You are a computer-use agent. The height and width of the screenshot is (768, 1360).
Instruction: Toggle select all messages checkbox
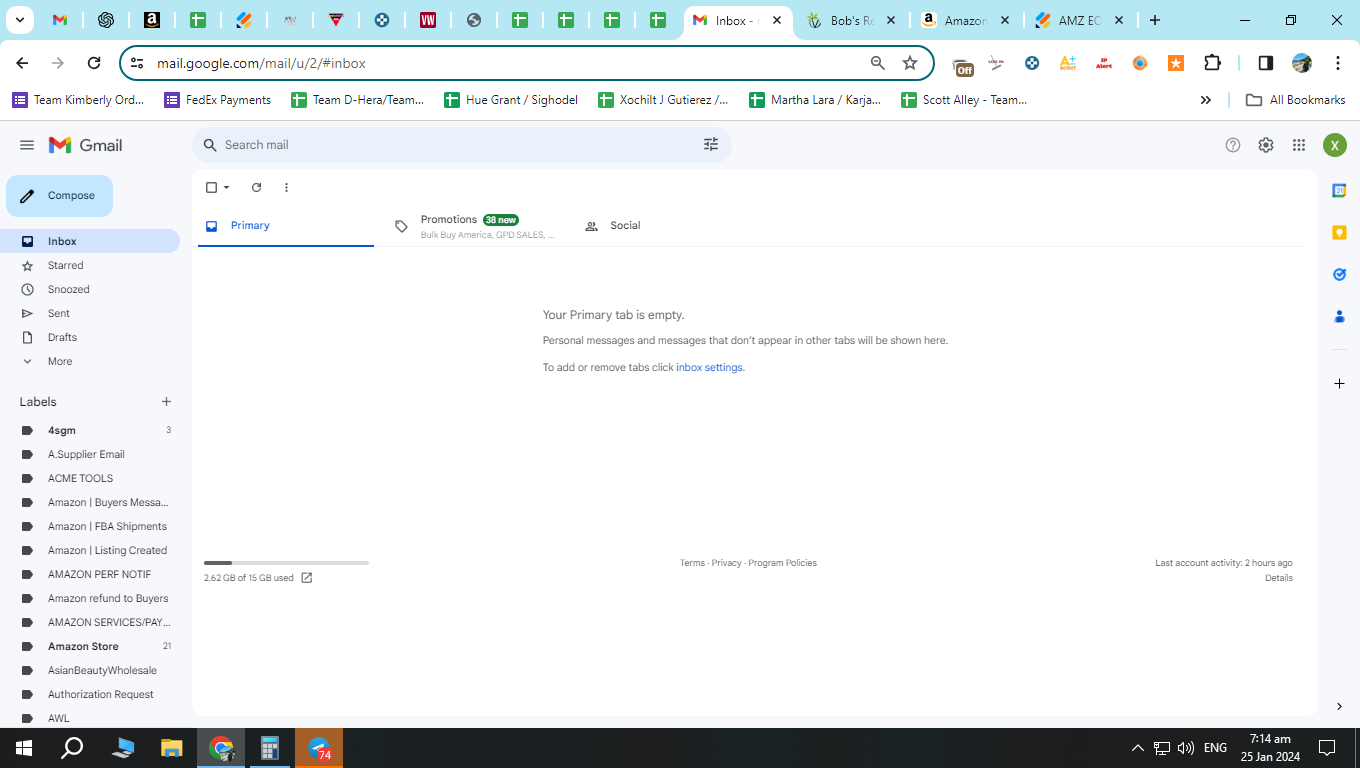click(211, 187)
